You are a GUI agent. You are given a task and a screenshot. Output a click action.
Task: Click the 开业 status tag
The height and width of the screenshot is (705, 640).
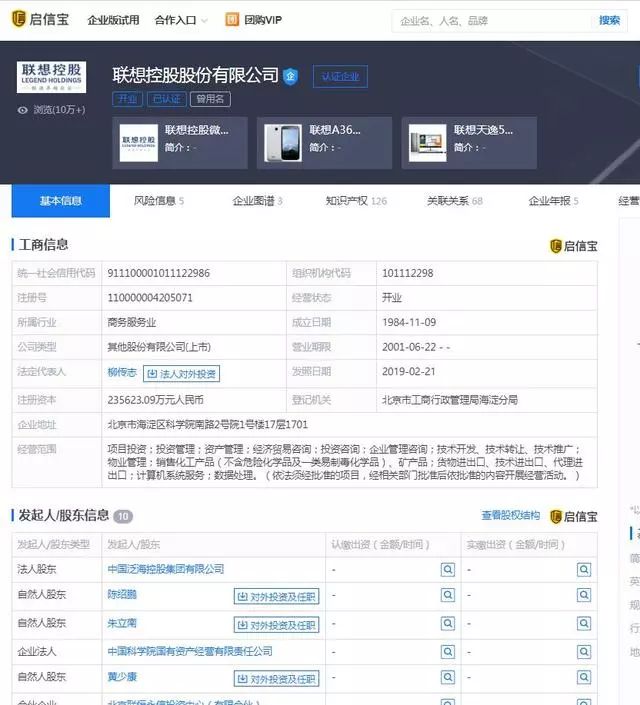click(x=127, y=99)
